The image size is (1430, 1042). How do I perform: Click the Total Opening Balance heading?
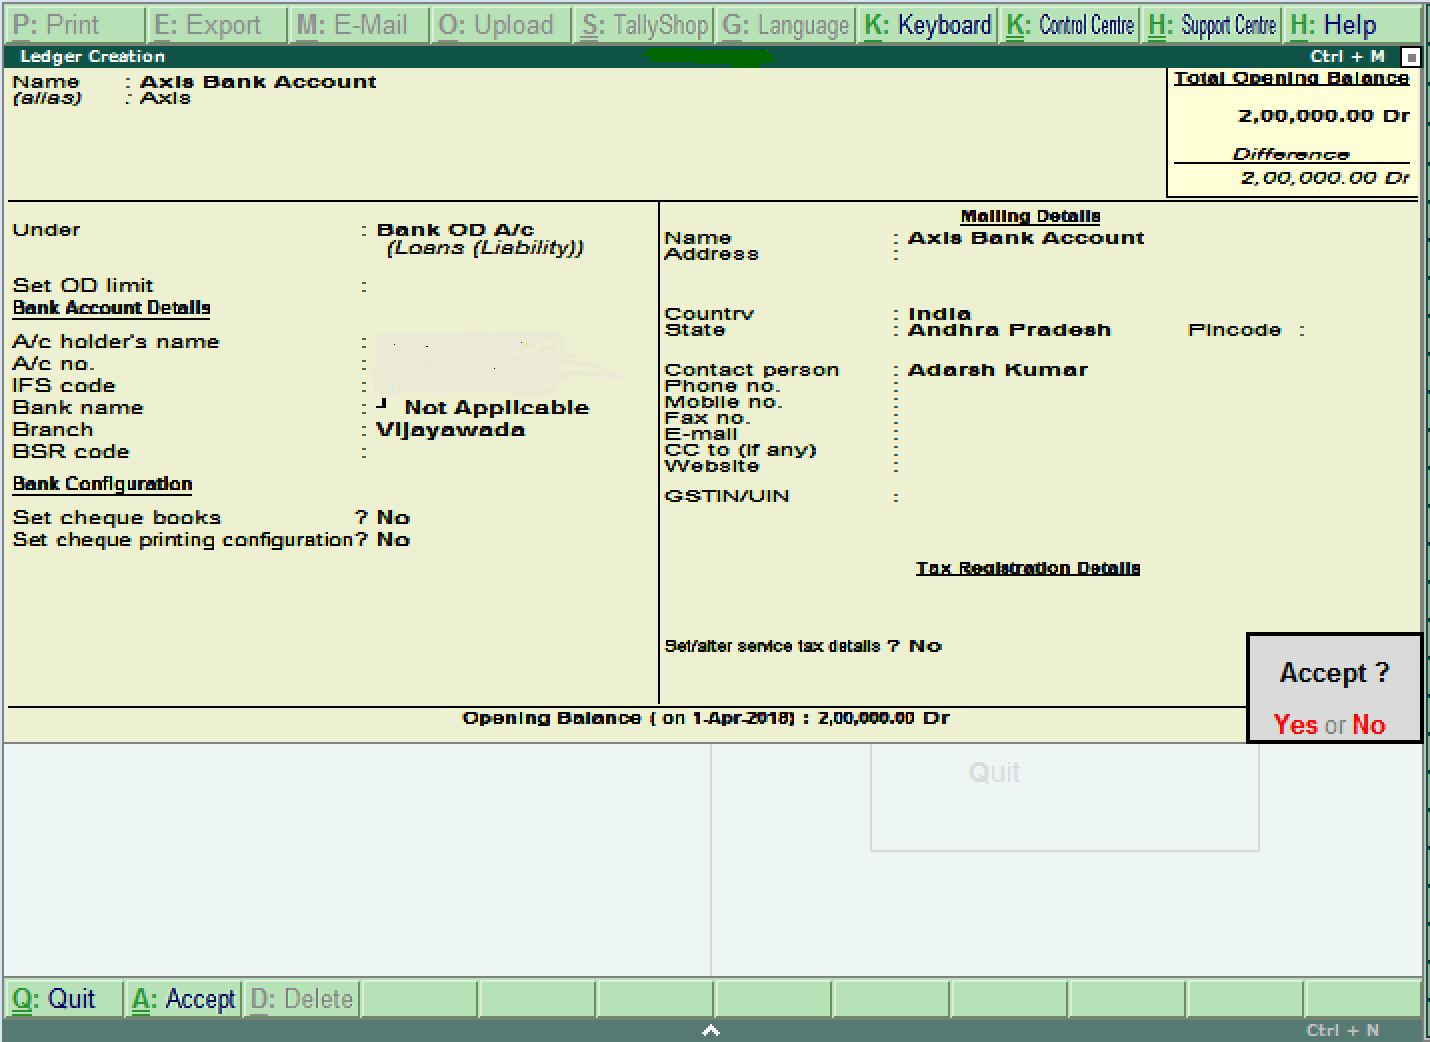pos(1291,78)
